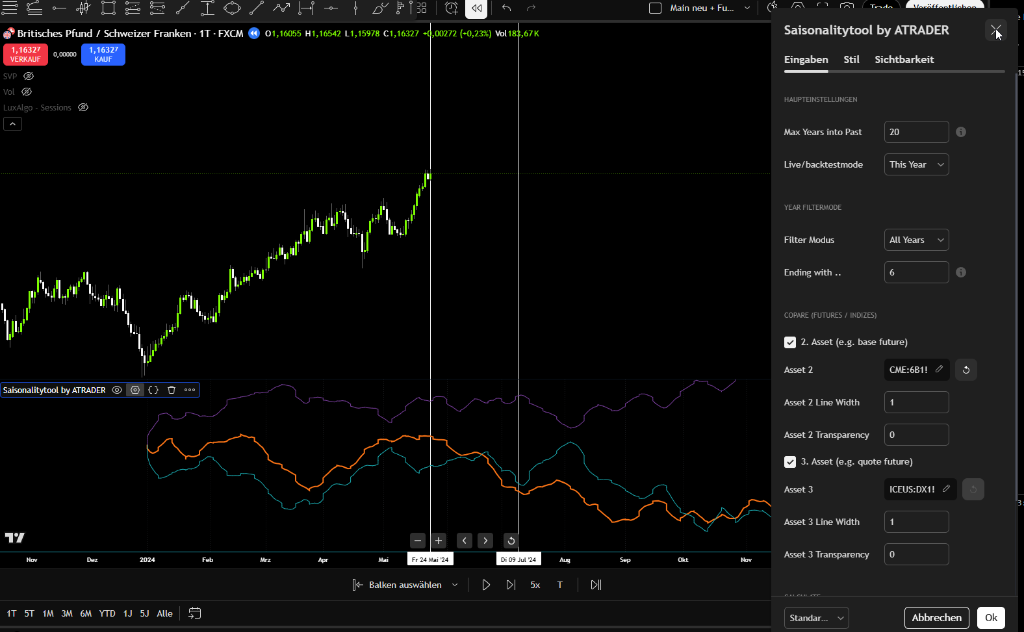
Task: Uncheck the 3. Asset checkbox
Action: coord(790,462)
